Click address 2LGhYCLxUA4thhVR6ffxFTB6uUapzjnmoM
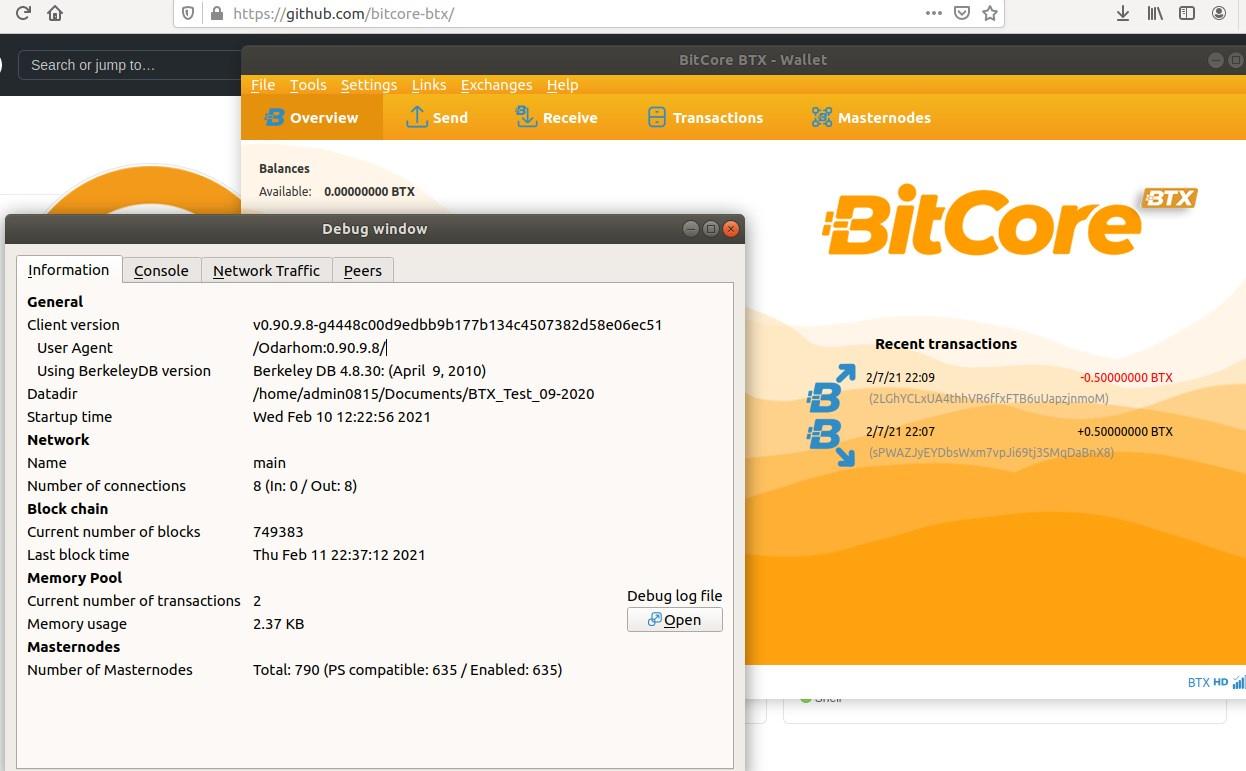Viewport: 1246px width, 771px height. [989, 399]
